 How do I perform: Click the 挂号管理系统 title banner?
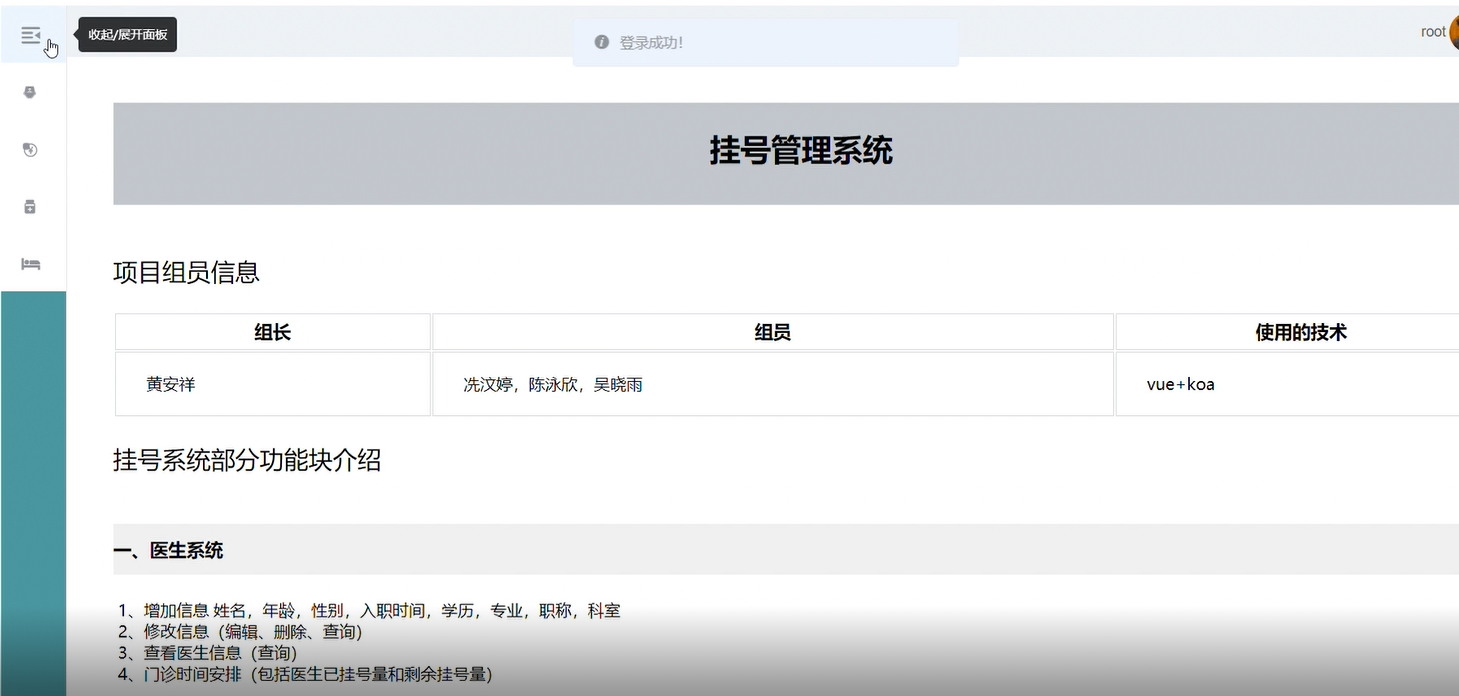tap(786, 153)
